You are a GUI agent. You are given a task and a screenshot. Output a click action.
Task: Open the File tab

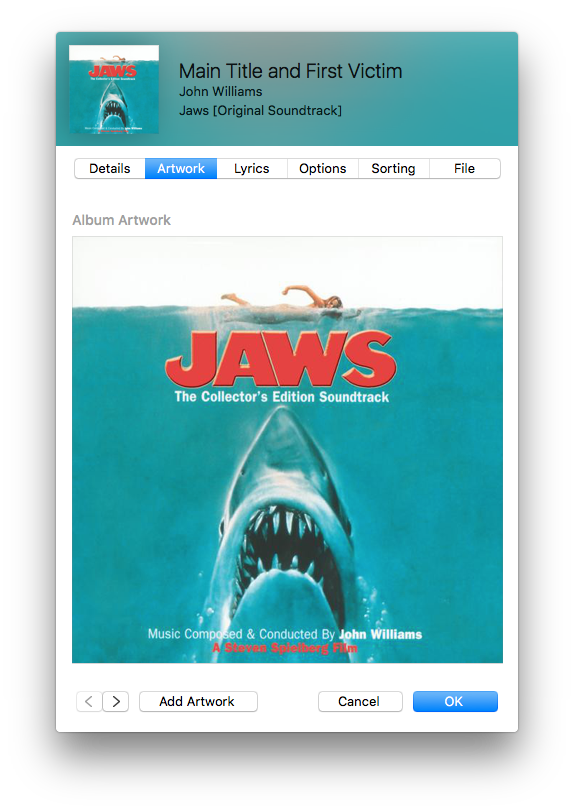point(465,168)
